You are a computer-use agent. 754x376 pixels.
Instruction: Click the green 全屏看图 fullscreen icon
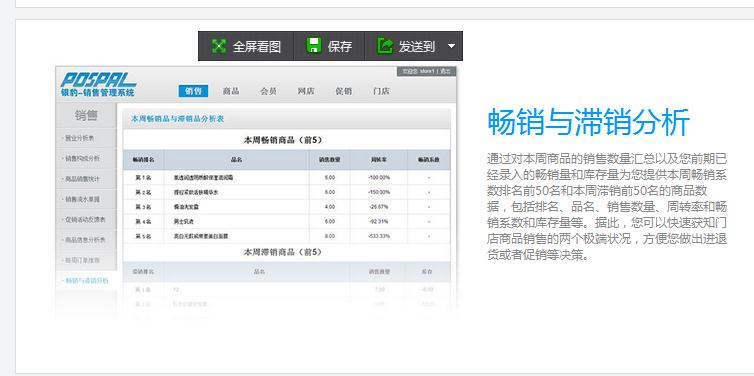click(219, 46)
